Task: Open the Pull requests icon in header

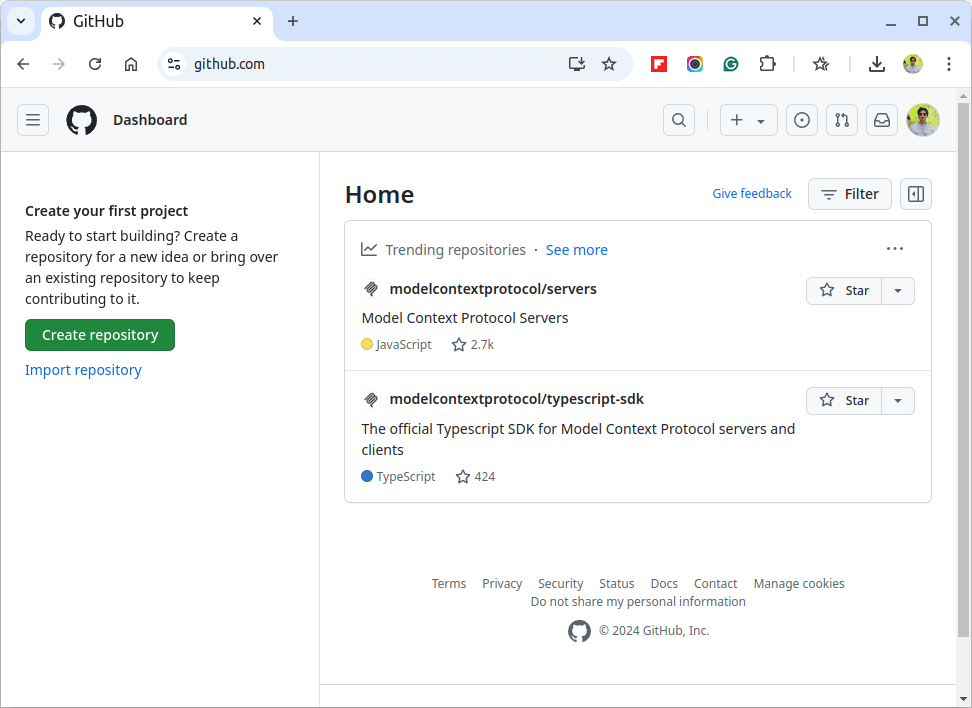Action: coord(842,120)
